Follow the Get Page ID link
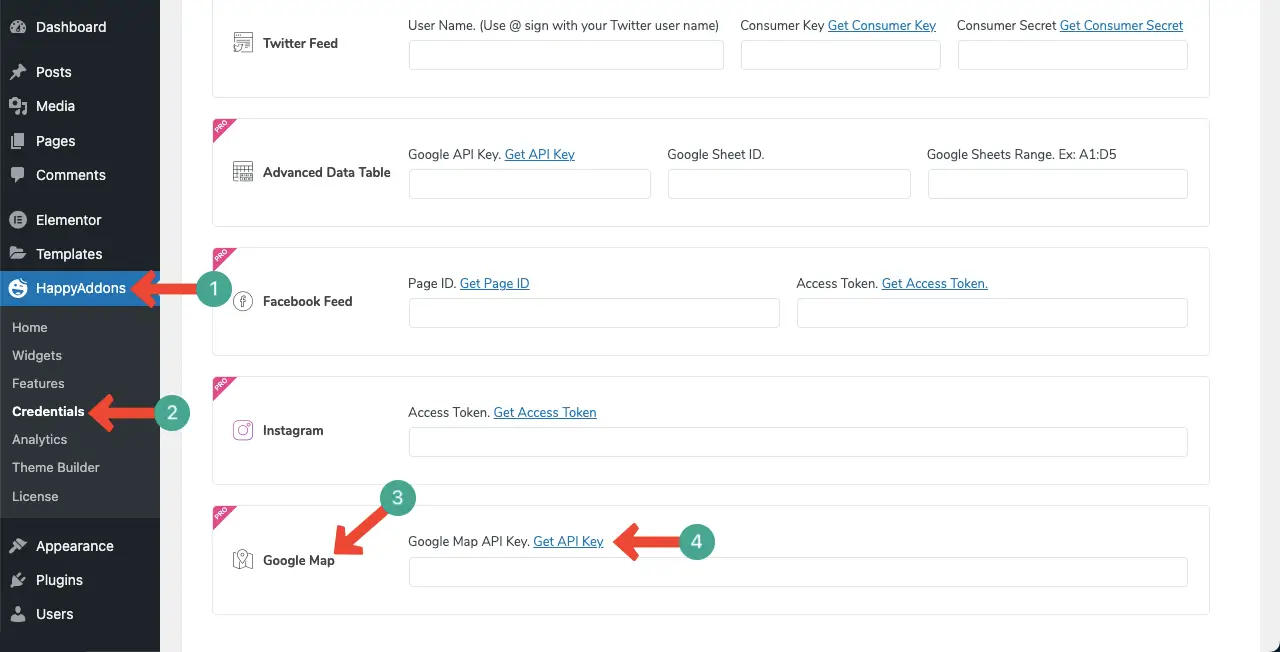 [494, 283]
